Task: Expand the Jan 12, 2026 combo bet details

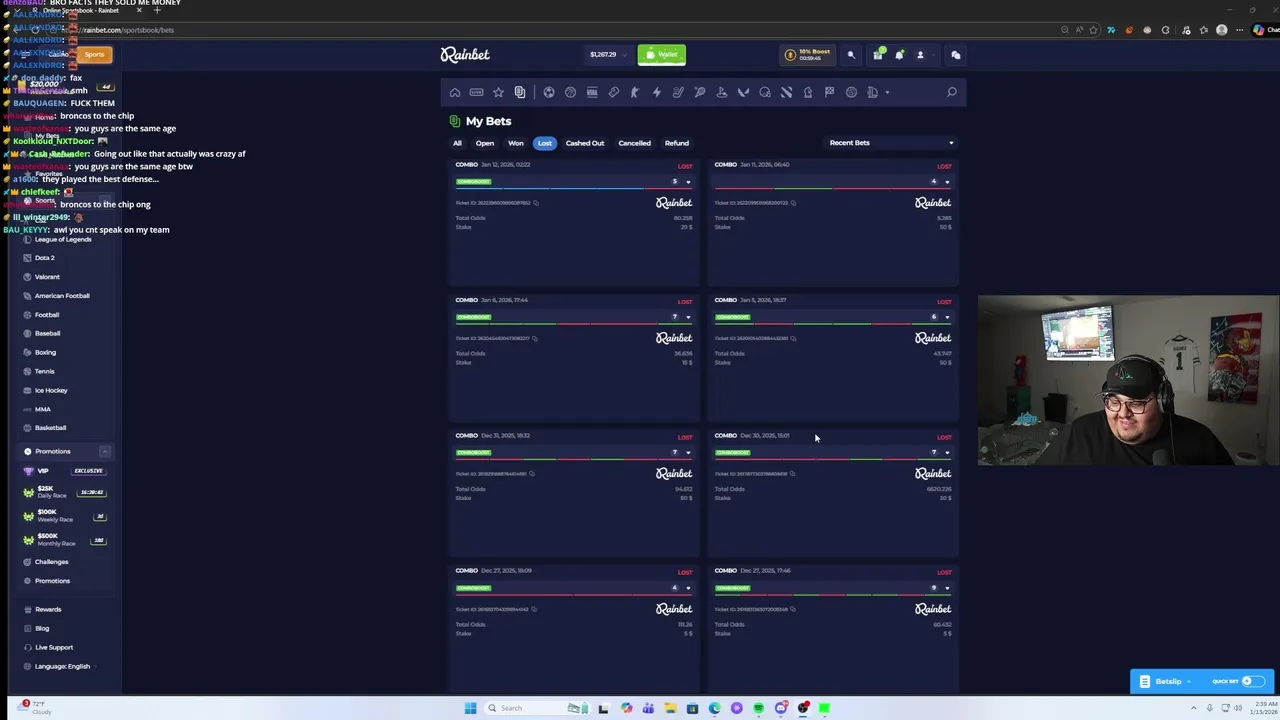Action: [x=688, y=182]
